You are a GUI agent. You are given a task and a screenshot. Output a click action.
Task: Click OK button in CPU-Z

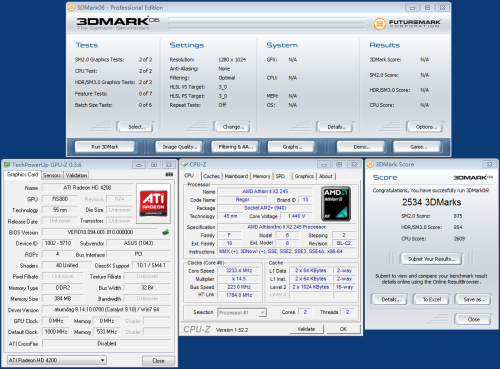343,329
